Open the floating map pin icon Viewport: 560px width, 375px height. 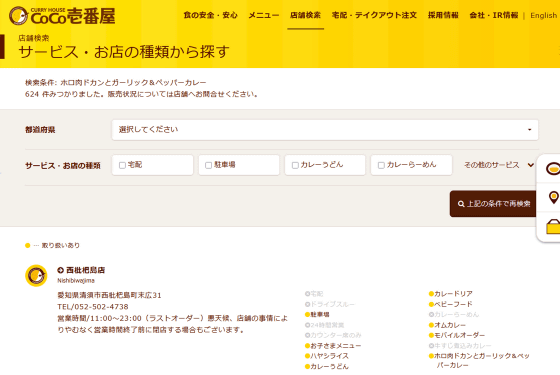tap(554, 197)
